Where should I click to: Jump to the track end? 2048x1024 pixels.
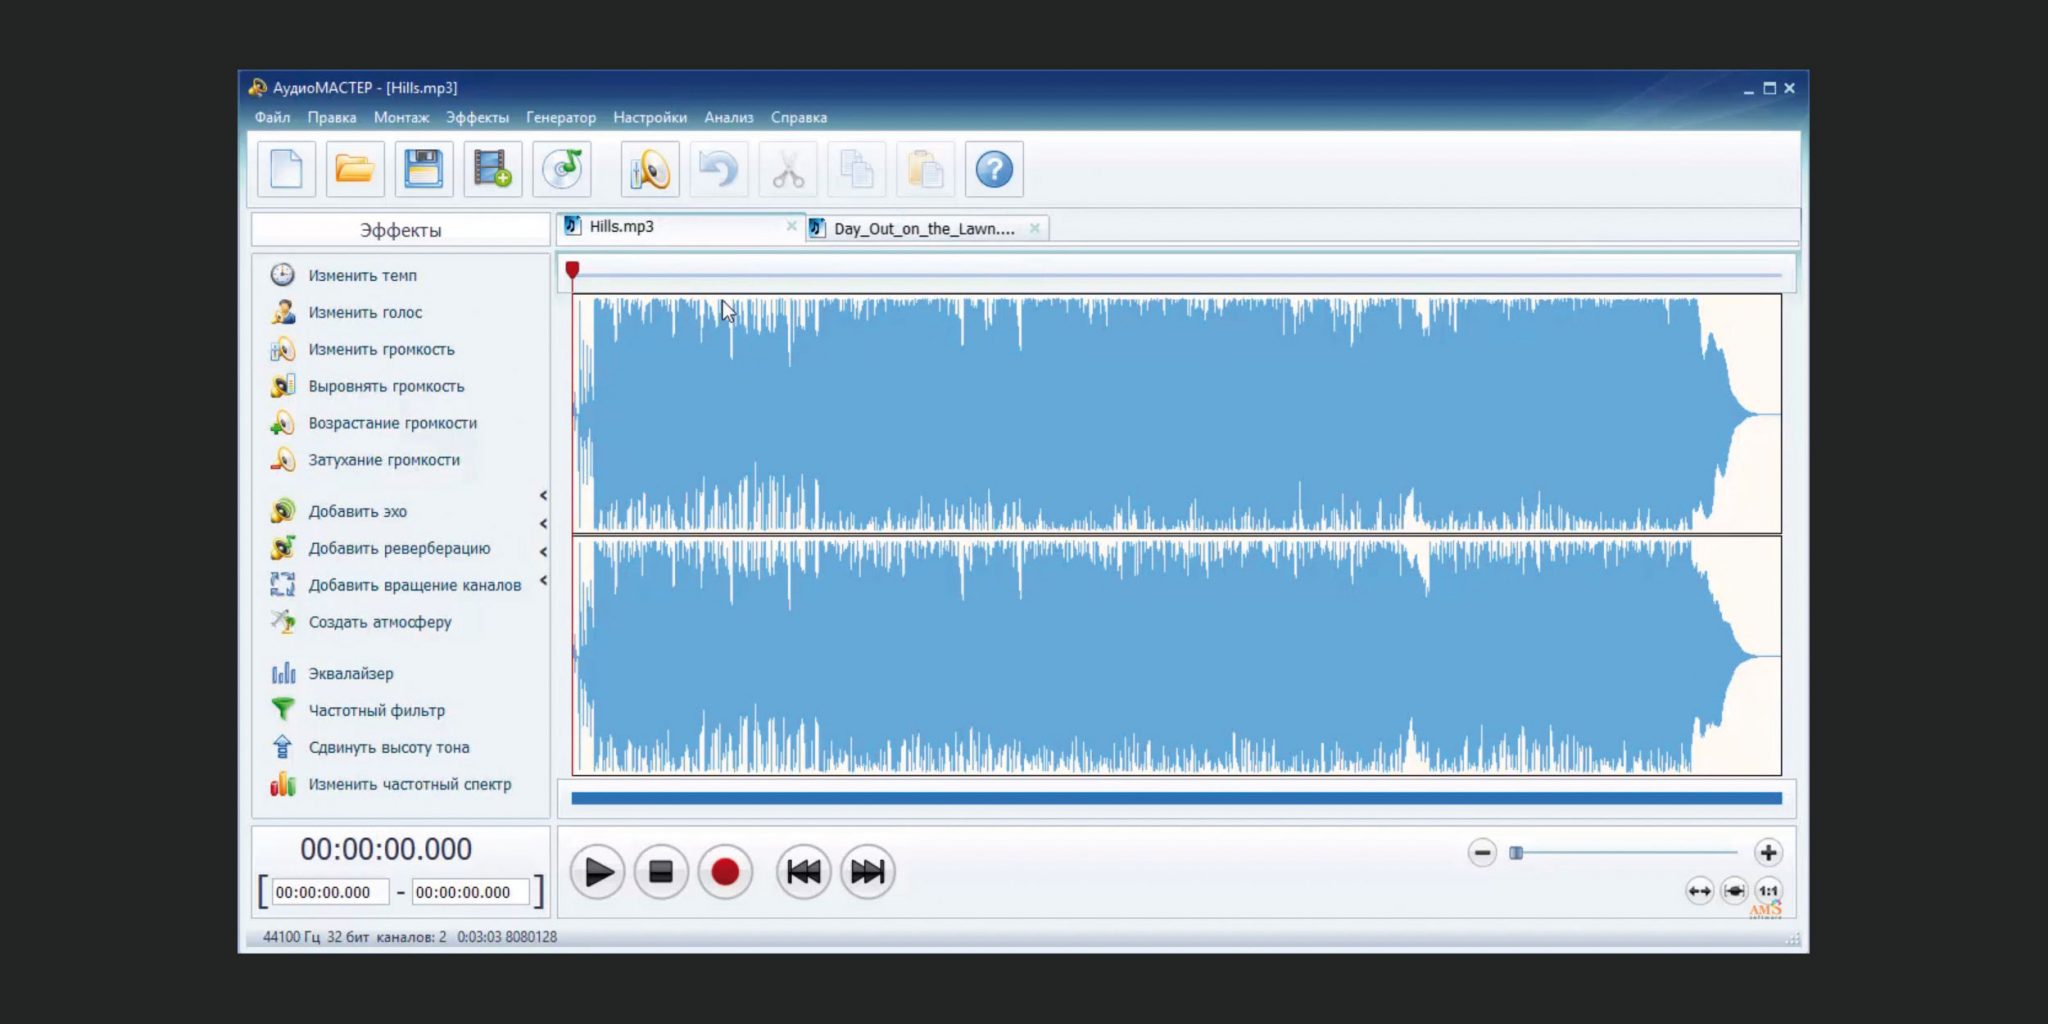pos(867,872)
